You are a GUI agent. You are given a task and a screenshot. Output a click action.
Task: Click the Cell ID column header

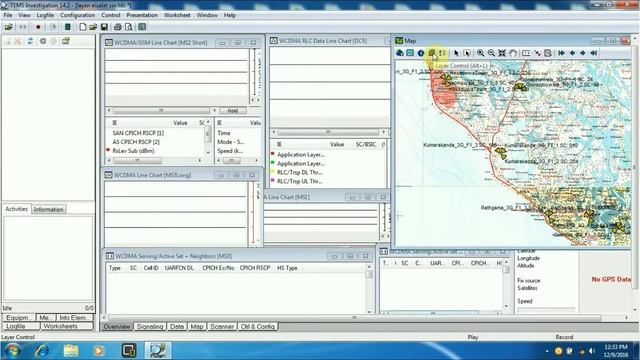[151, 268]
